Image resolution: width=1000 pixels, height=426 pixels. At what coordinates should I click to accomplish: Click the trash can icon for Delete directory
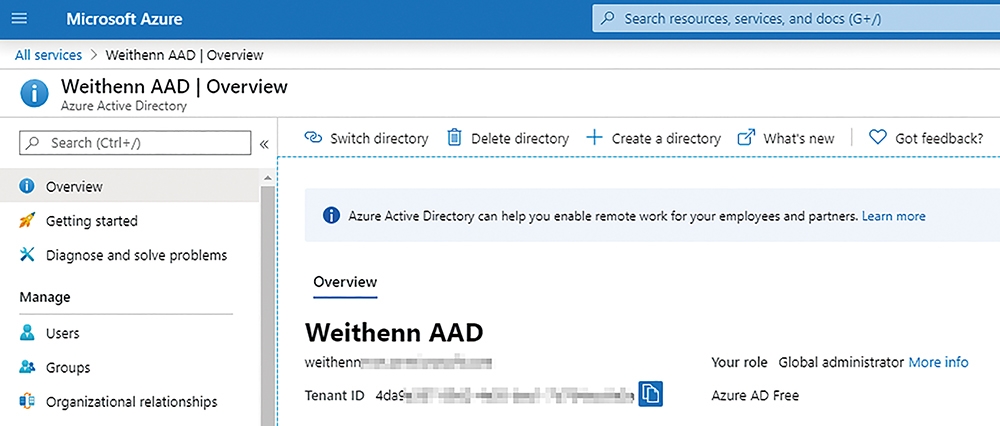click(454, 138)
